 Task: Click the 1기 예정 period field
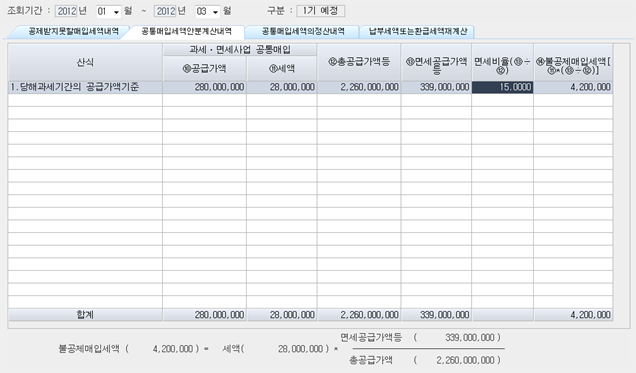click(x=320, y=11)
